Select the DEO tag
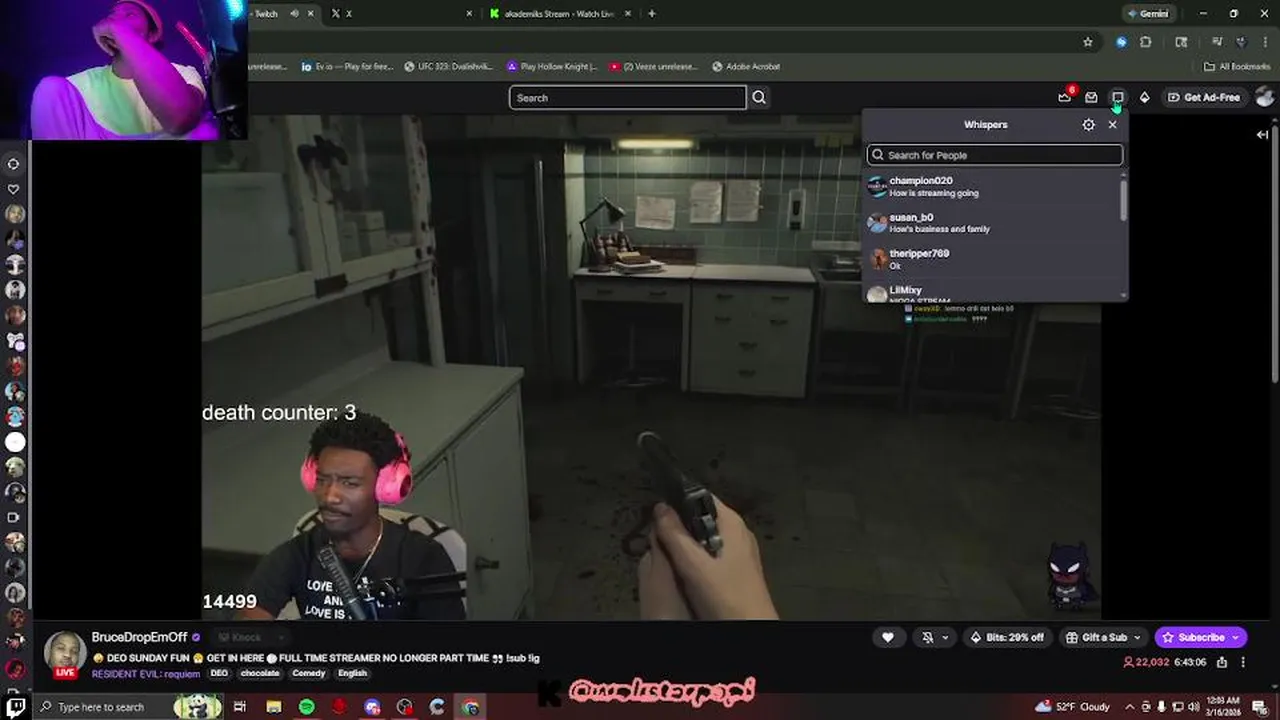The image size is (1280, 720). click(x=219, y=673)
